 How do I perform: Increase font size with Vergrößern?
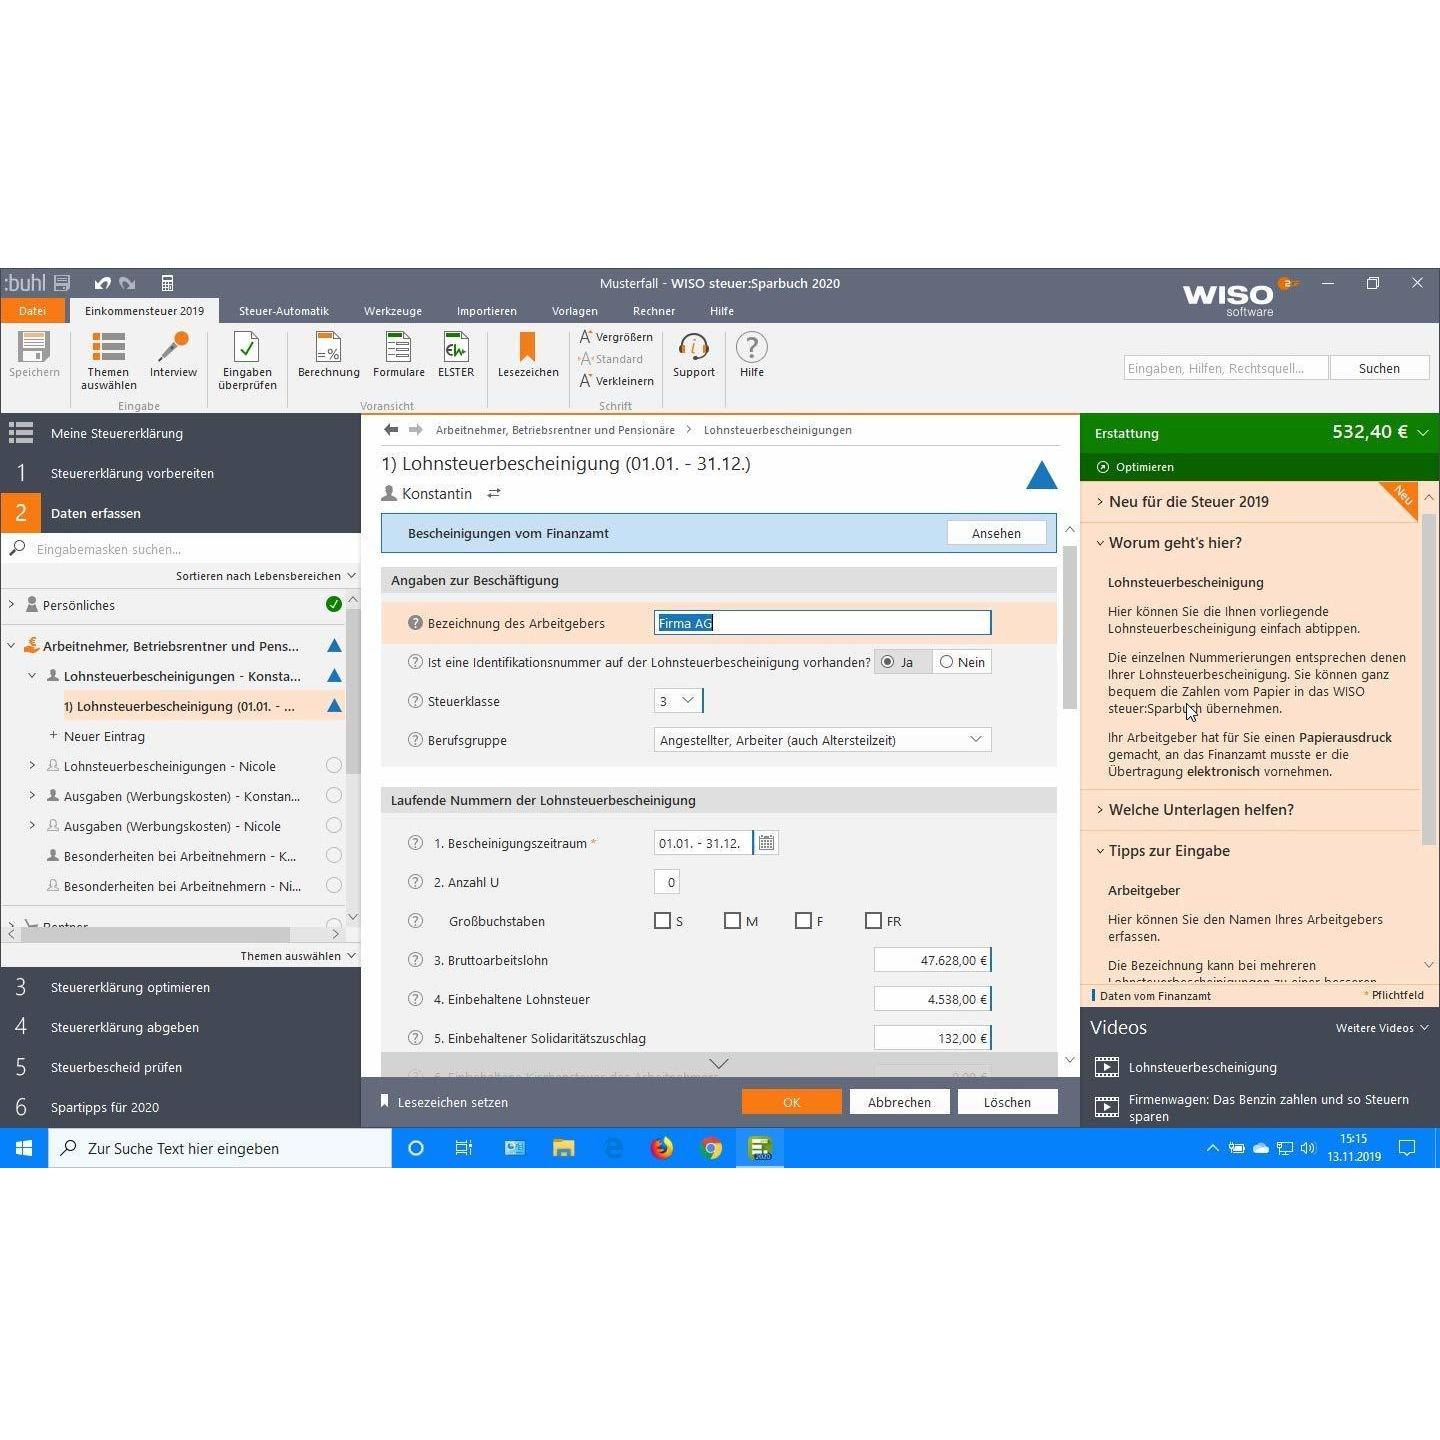click(x=616, y=337)
